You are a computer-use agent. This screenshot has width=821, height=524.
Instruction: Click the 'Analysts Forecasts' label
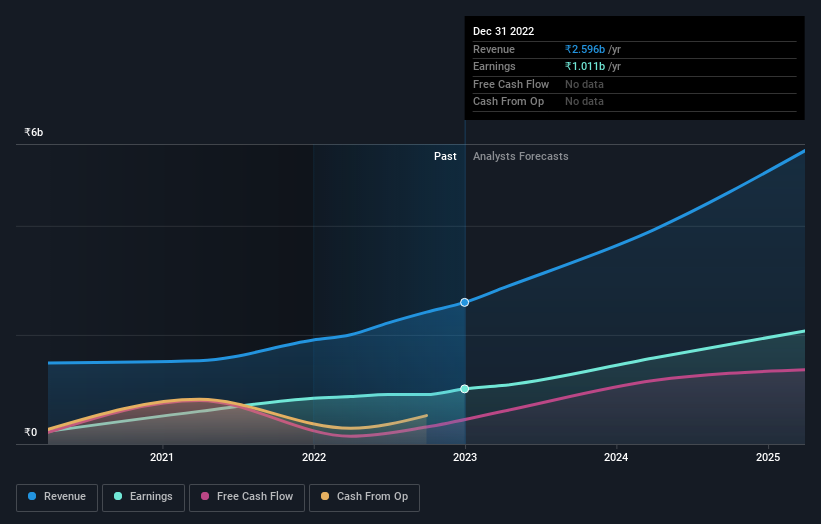pos(520,156)
